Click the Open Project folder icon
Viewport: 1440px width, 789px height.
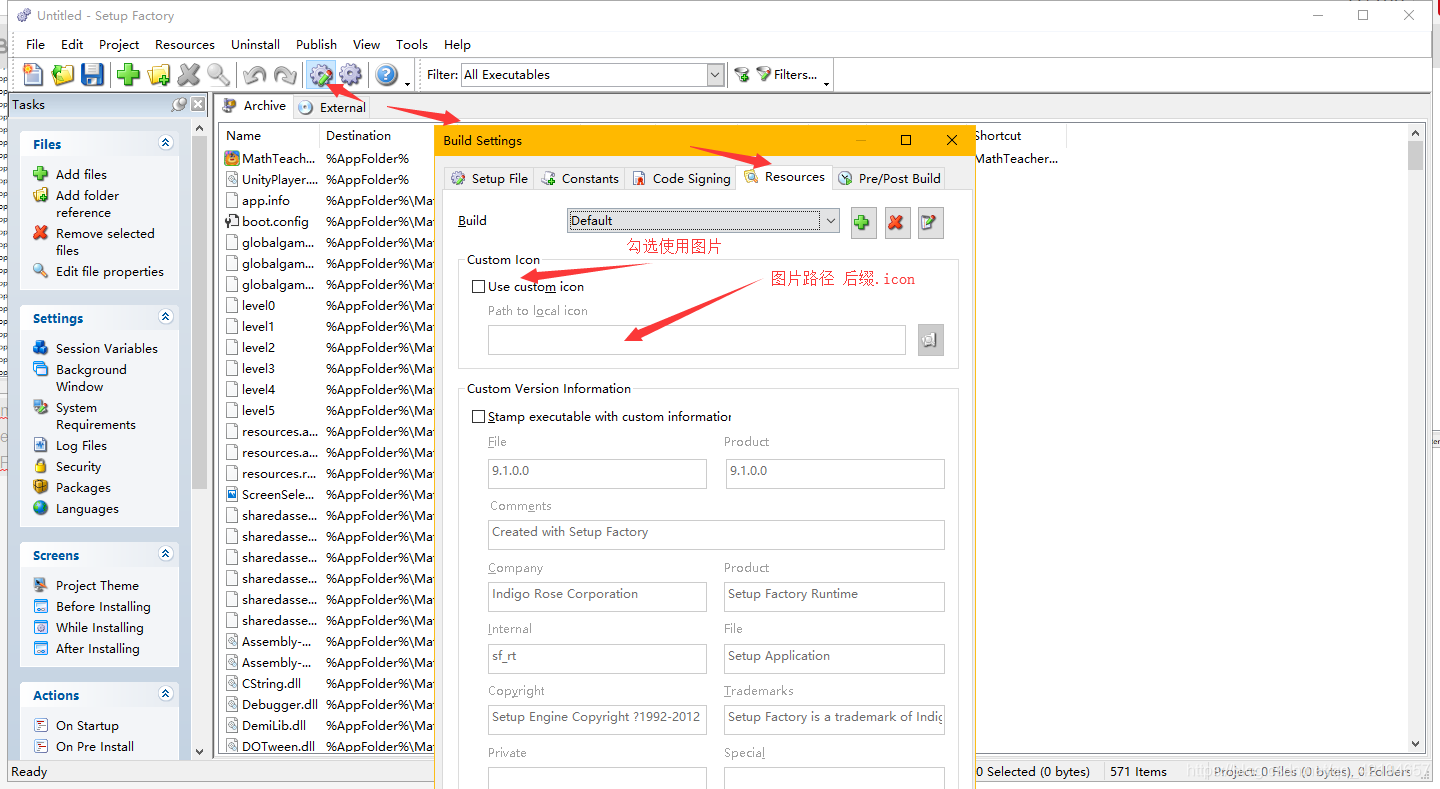(63, 75)
